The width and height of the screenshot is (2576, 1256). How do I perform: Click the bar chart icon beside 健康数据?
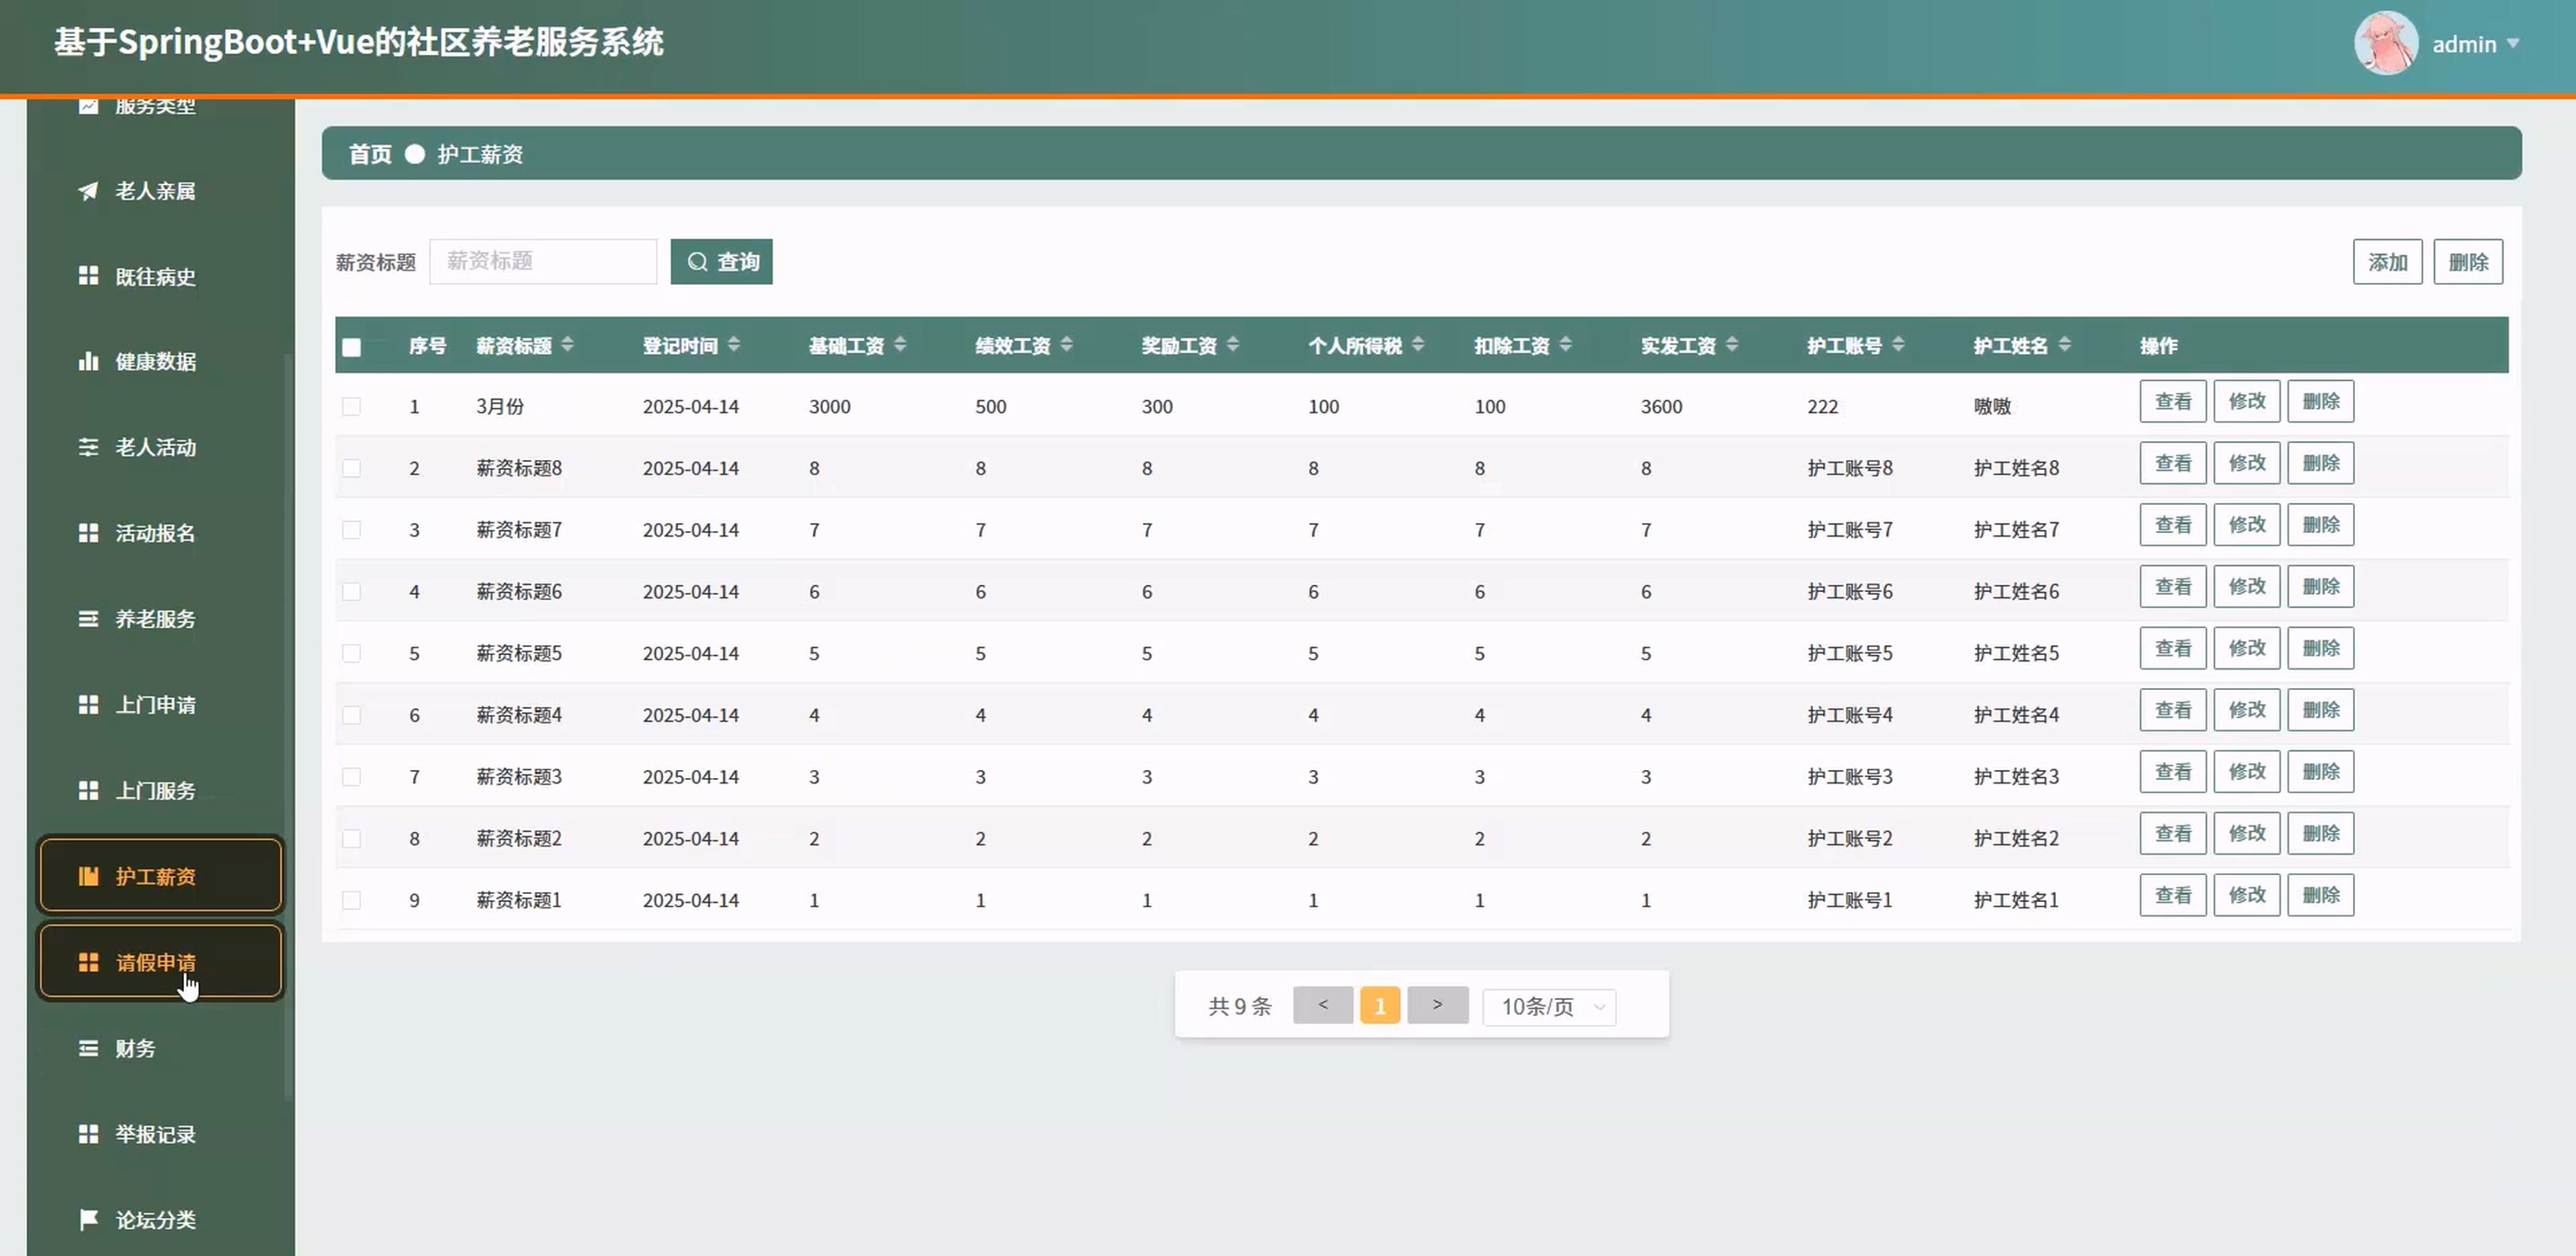88,361
